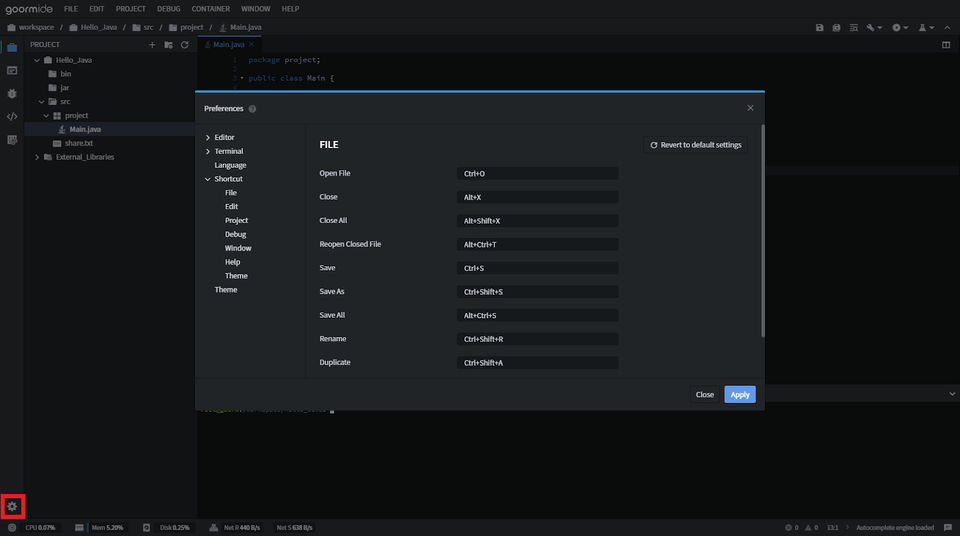The image size is (960, 536).
Task: Select Window under Shortcut
Action: [238, 249]
